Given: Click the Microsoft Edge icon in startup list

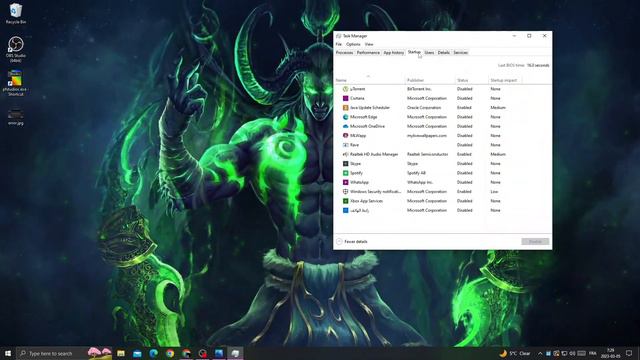Looking at the screenshot, I should click(x=345, y=117).
